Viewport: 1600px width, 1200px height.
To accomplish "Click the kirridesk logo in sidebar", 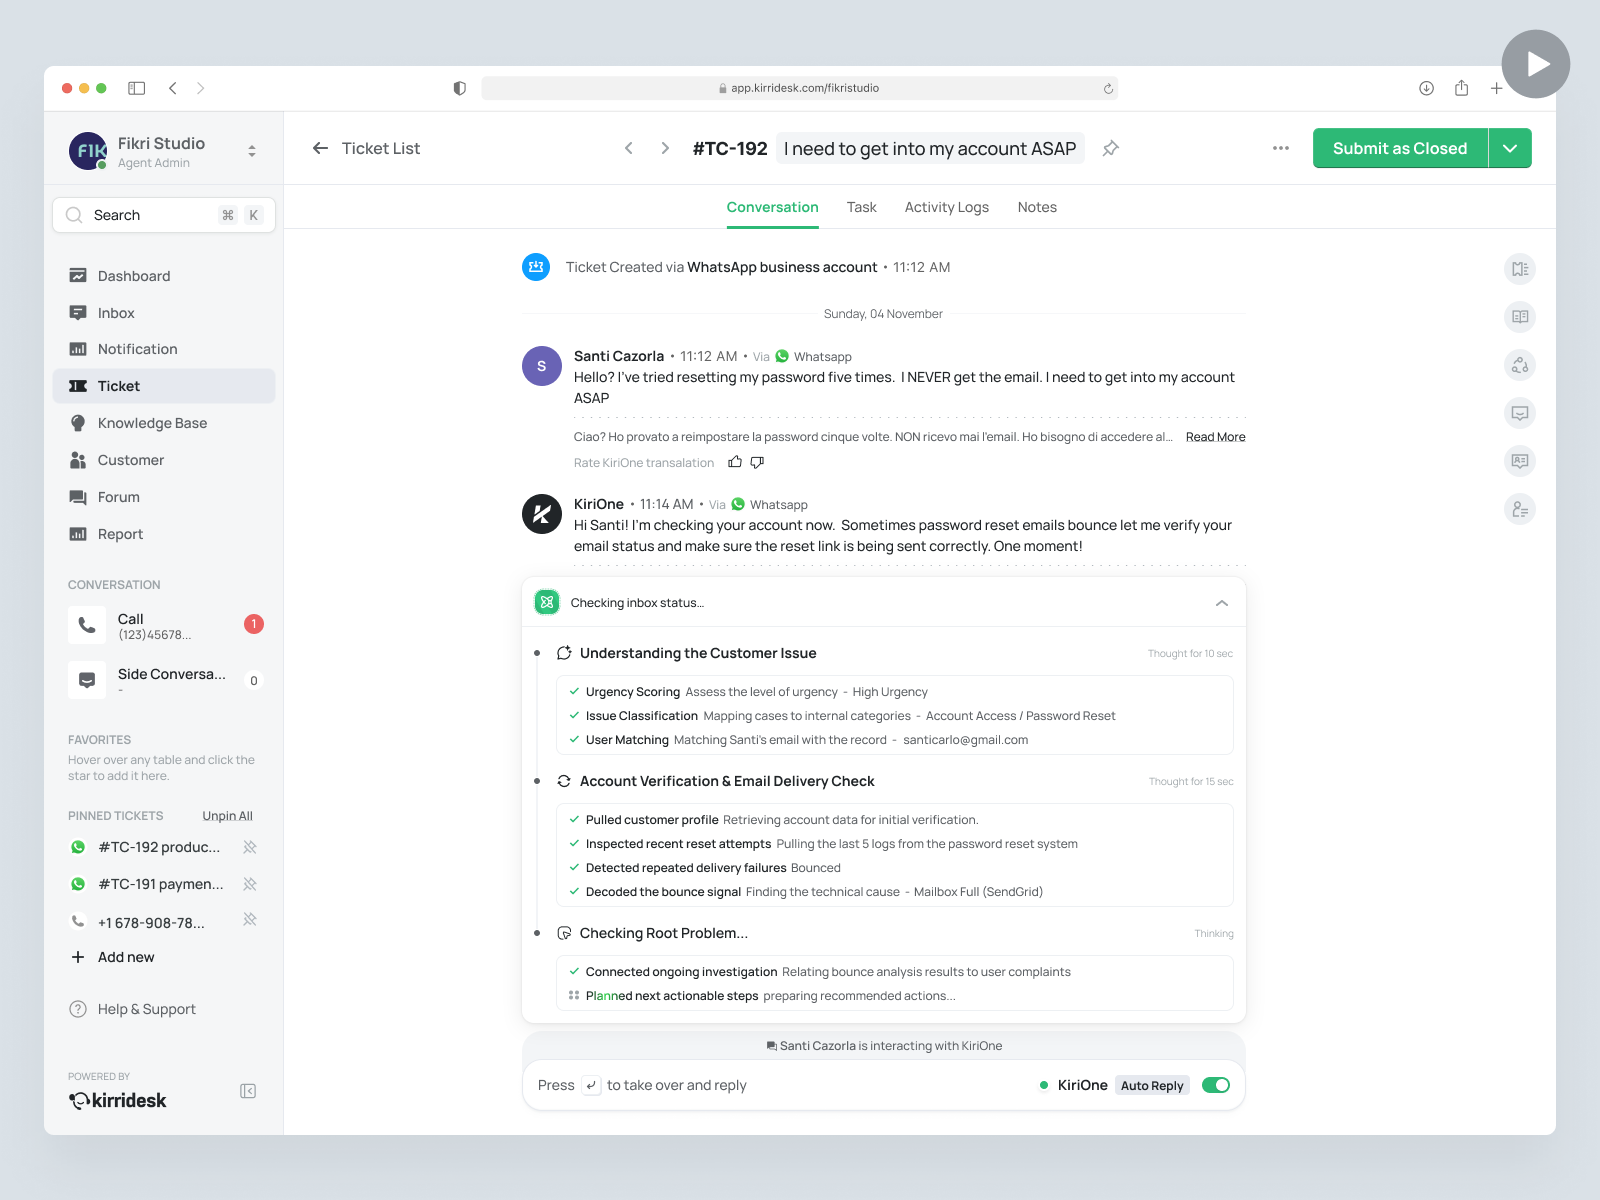I will [x=117, y=1100].
